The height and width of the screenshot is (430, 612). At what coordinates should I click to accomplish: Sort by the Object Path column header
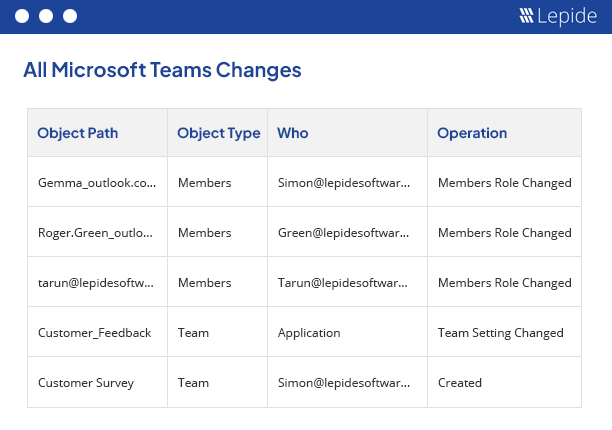[x=78, y=133]
